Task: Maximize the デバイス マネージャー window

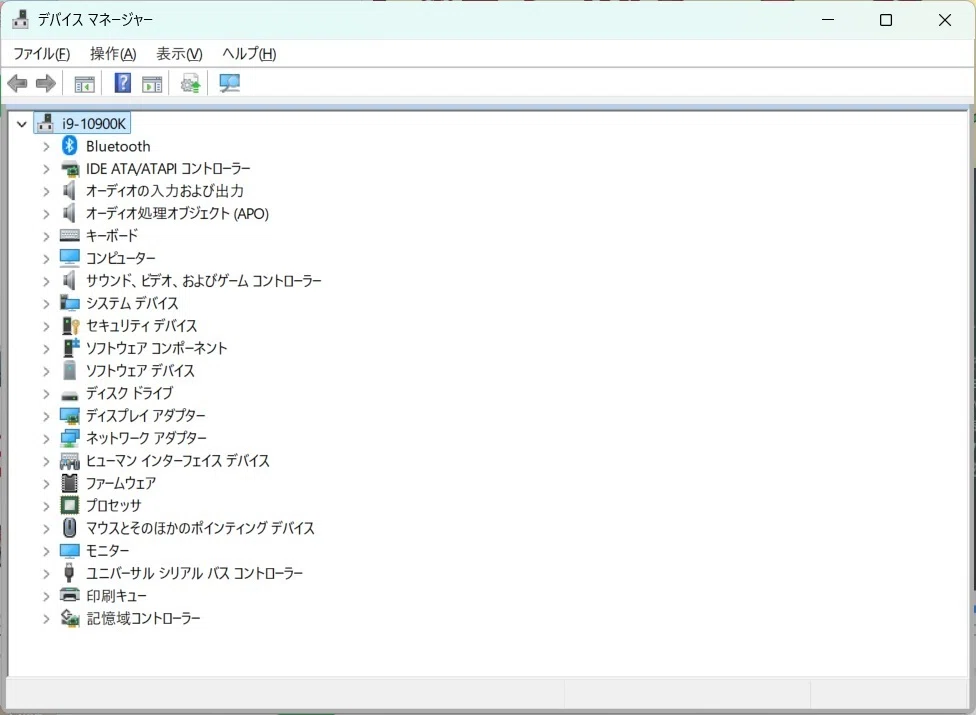Action: point(886,20)
